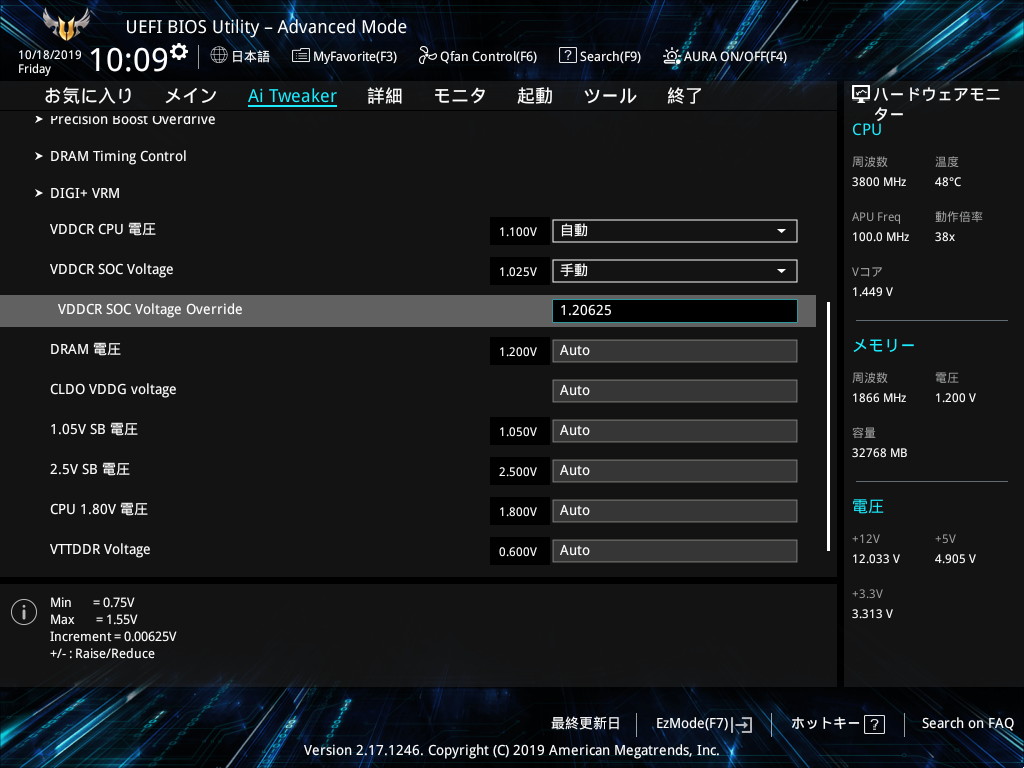Toggle AURA ON/OFF light icon
Viewport: 1024px width, 768px height.
tap(671, 56)
